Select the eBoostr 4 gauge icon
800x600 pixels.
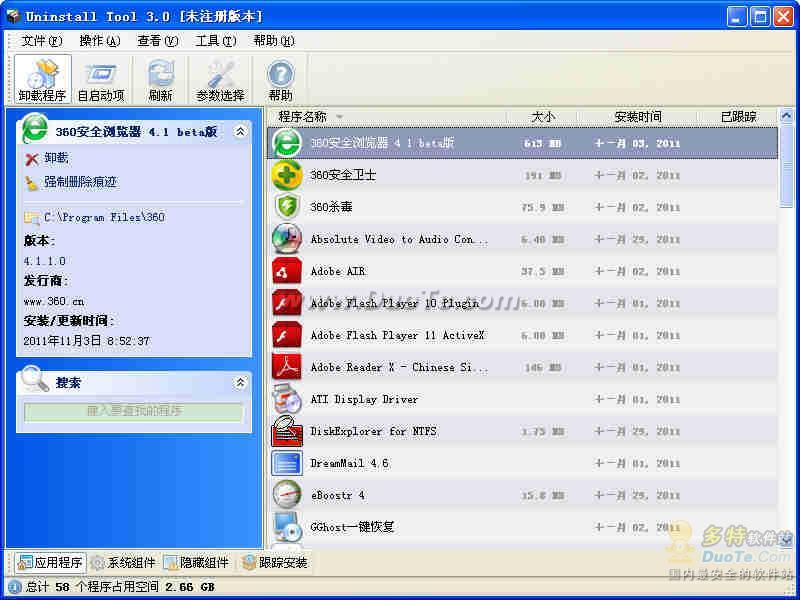tap(287, 495)
